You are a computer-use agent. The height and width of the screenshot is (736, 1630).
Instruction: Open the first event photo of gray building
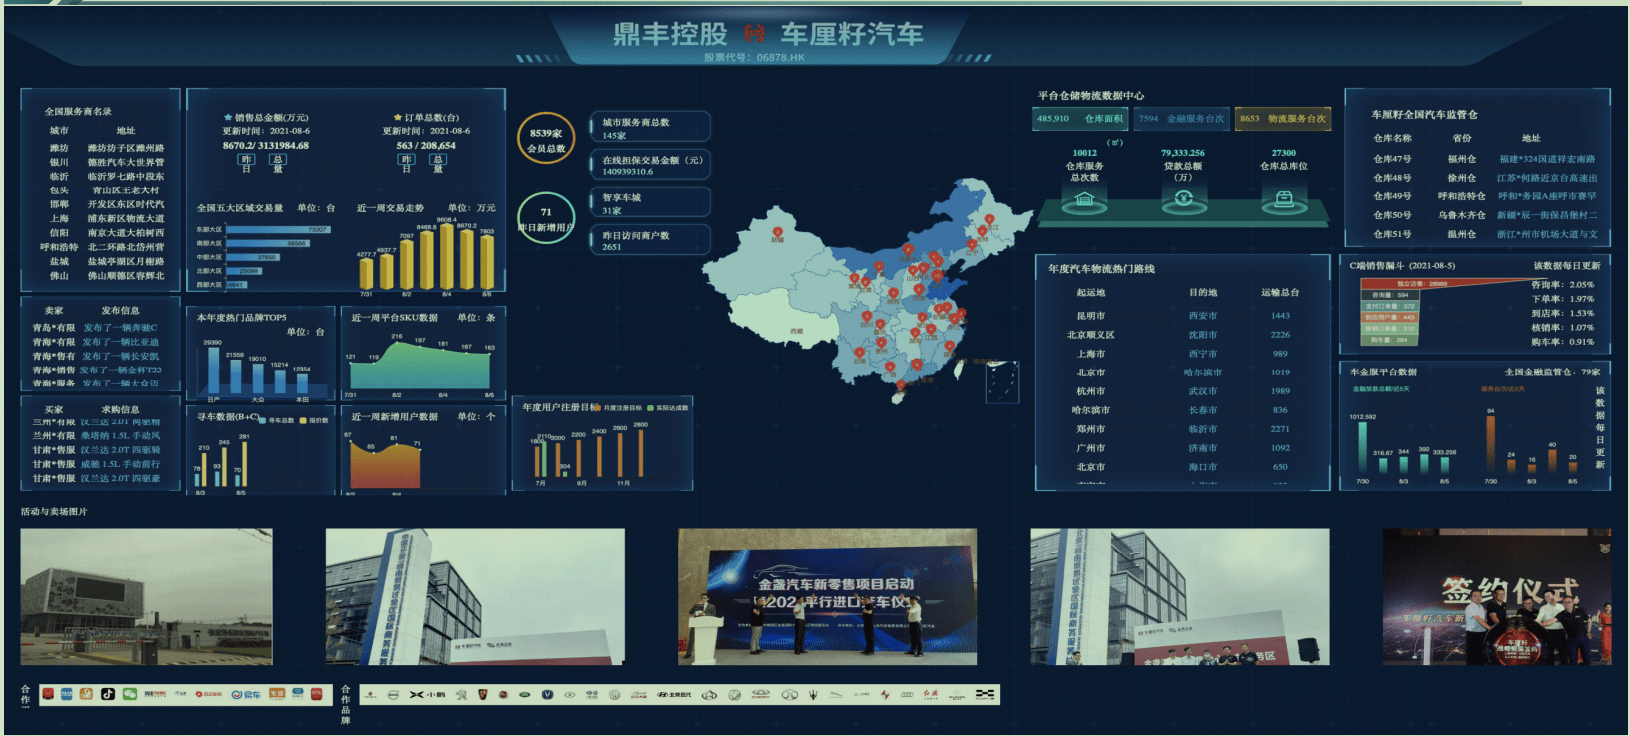point(146,597)
